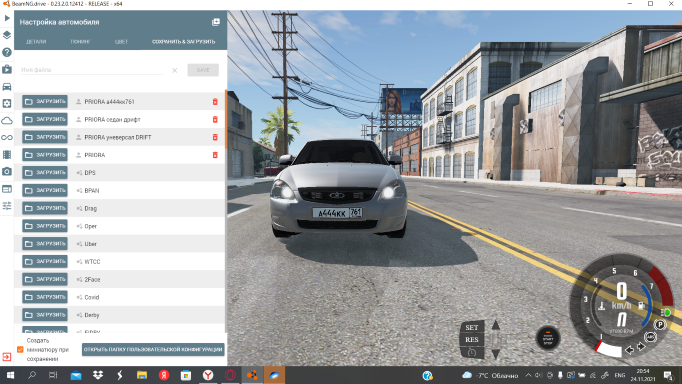Open the help question mark icon
This screenshot has height=384, width=682.
pyautogui.click(x=7, y=52)
